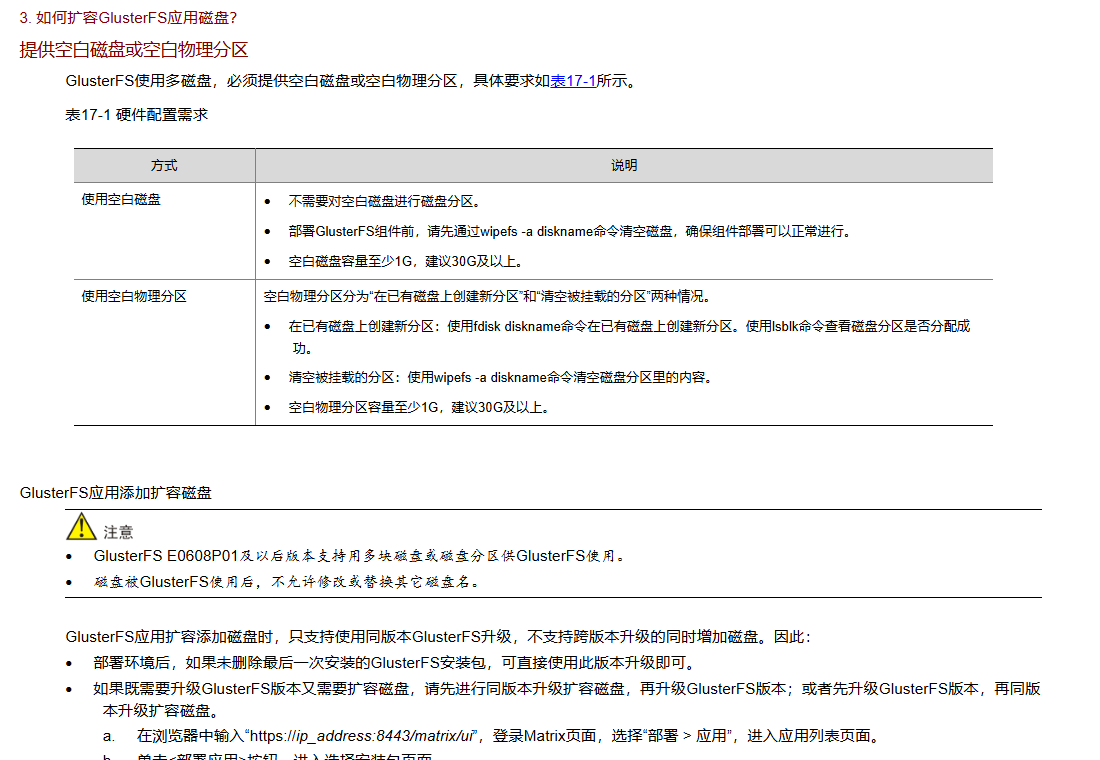
Task: Click the heading "GlusterFS应用添加扩容磁盘"
Action: [x=116, y=493]
